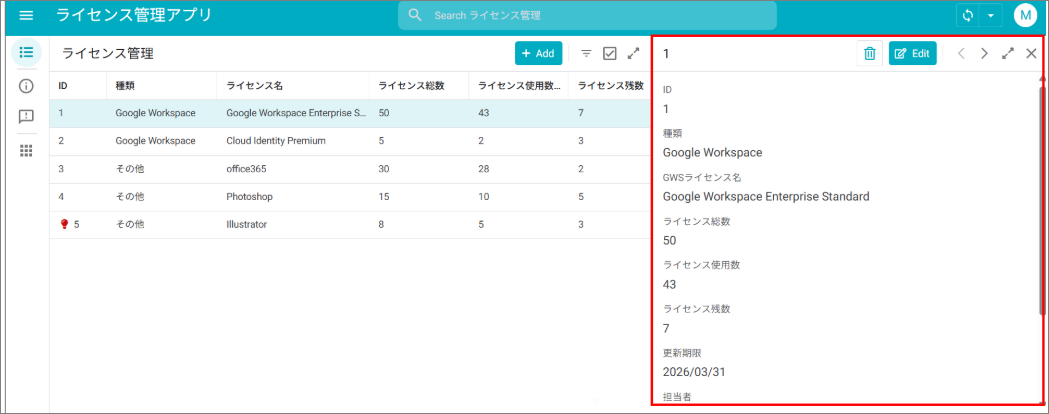1049x414 pixels.
Task: Sort by the ライセンス残数 column header
Action: 610,86
